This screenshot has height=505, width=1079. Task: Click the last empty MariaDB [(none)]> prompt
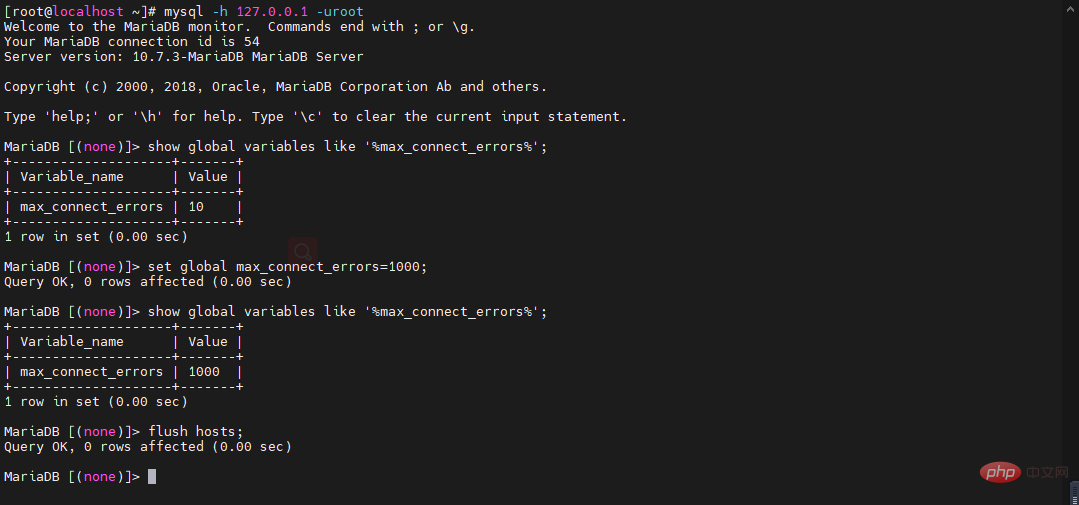click(72, 476)
